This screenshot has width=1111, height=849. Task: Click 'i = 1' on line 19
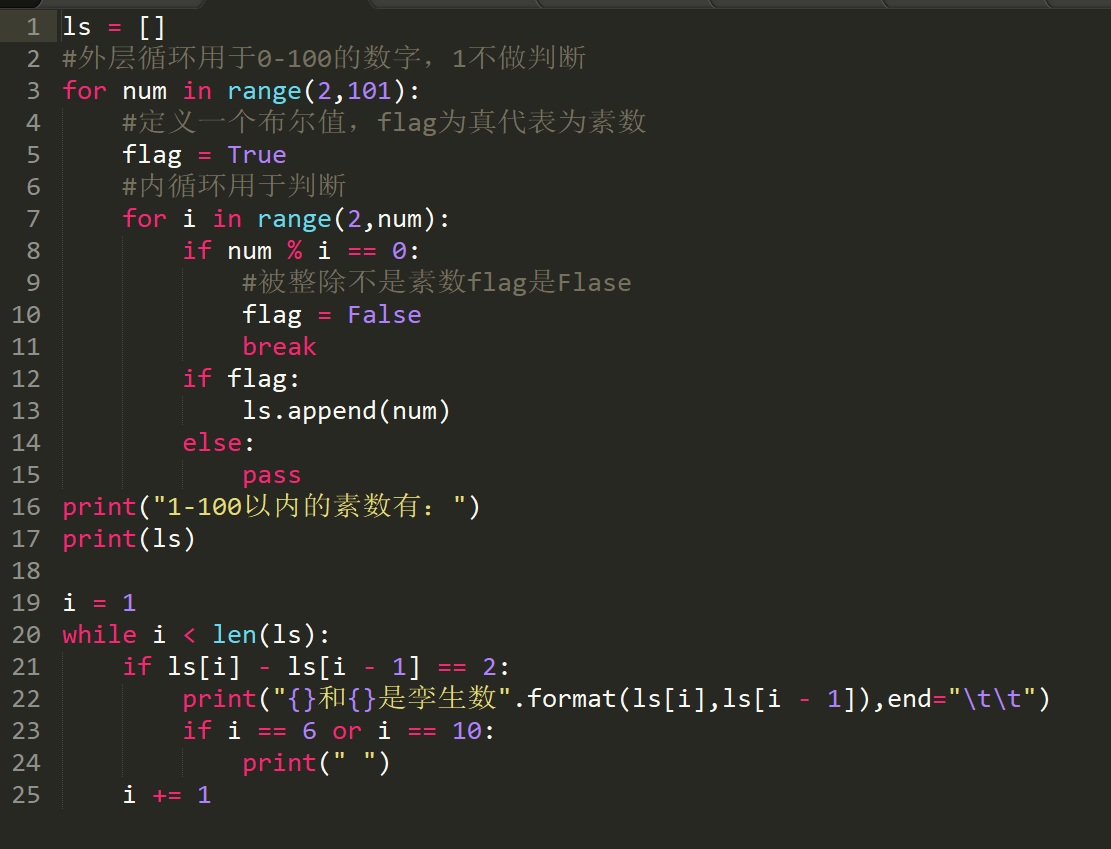point(99,602)
